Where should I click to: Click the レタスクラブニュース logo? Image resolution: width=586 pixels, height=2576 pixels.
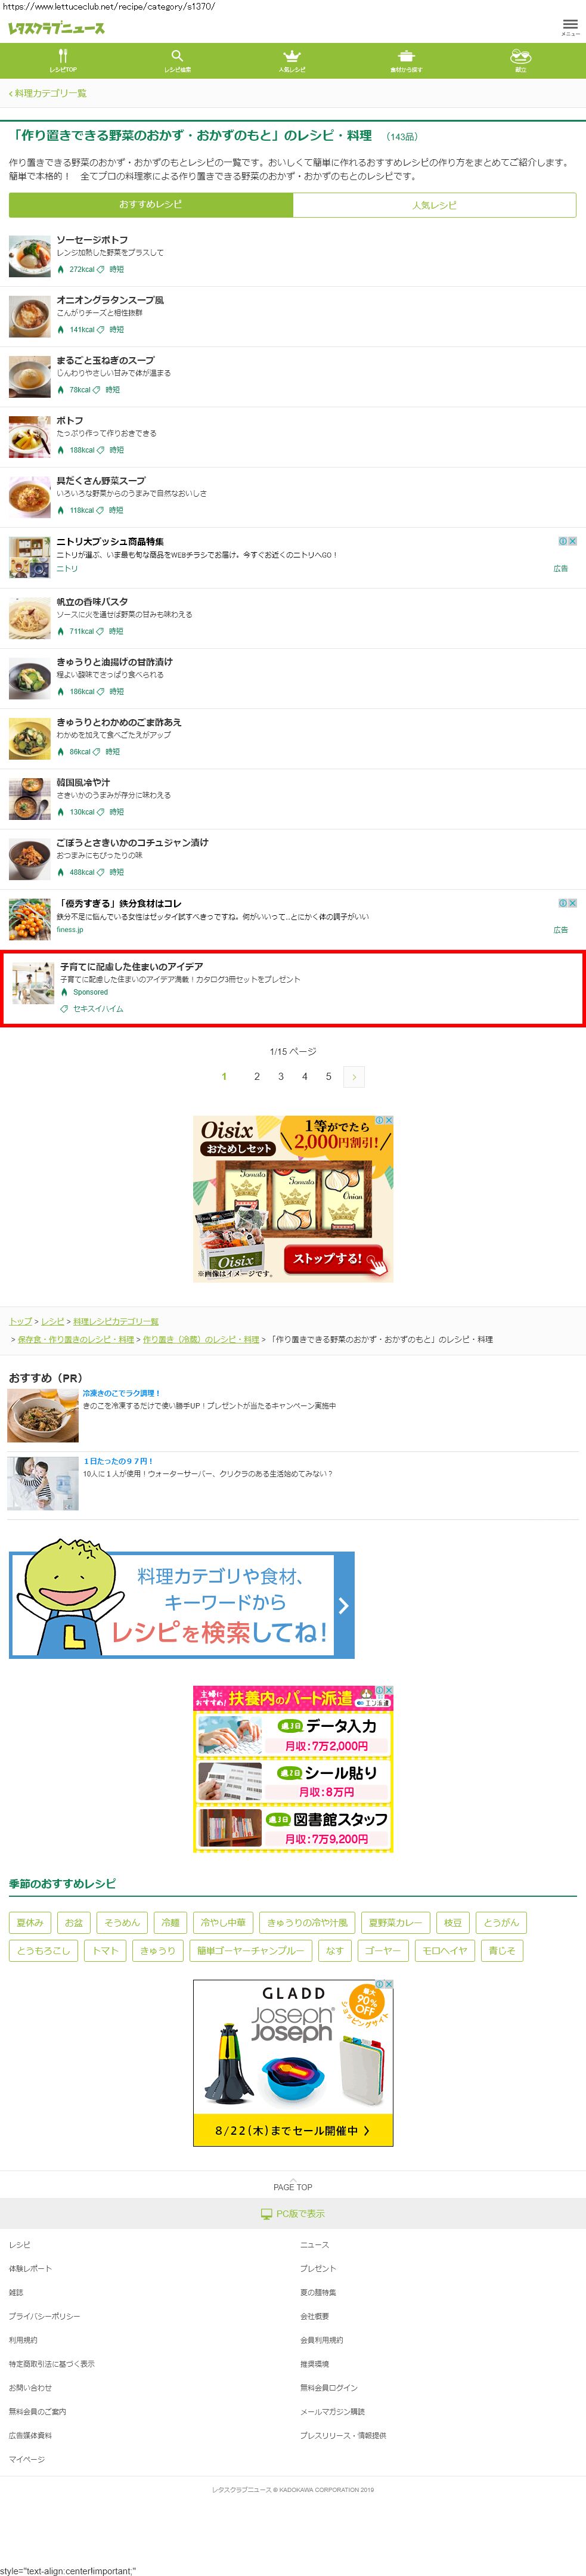[56, 28]
